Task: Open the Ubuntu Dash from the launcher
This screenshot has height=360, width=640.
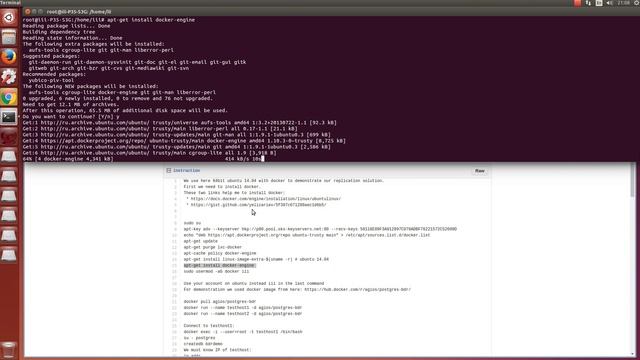Action: click(x=9, y=18)
